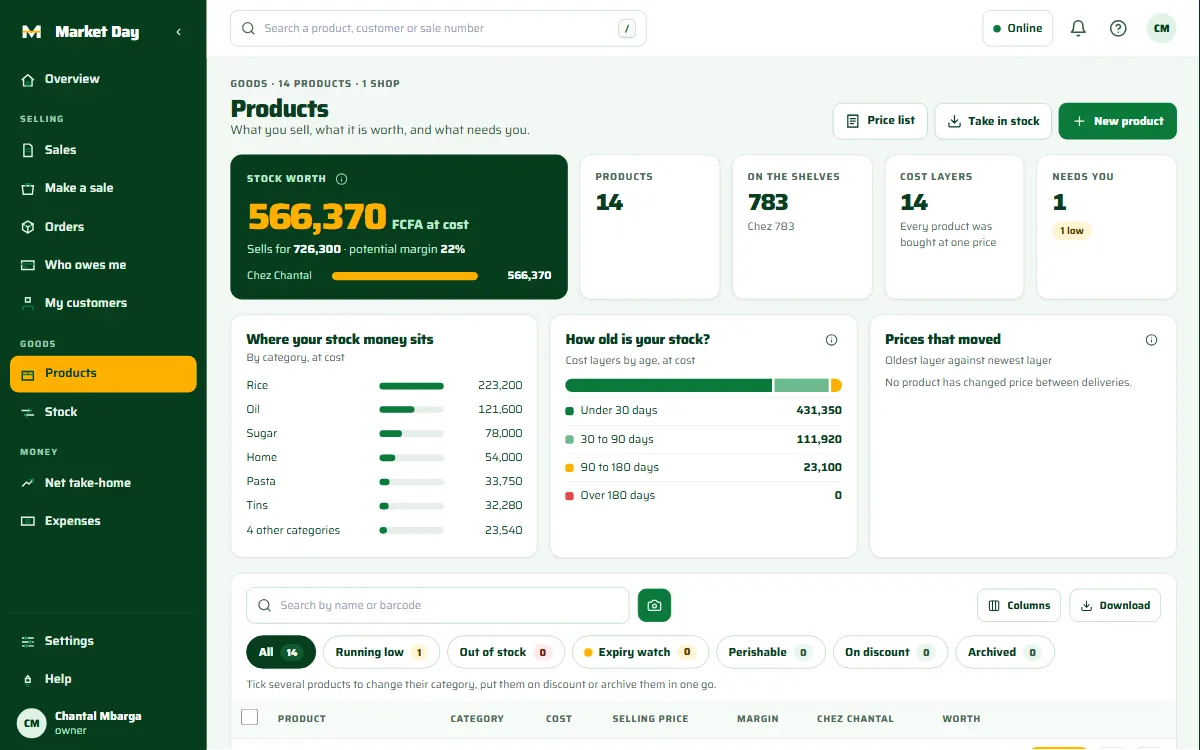Viewport: 1200px width, 750px height.
Task: Sort by the Product column header
Action: [x=302, y=718]
